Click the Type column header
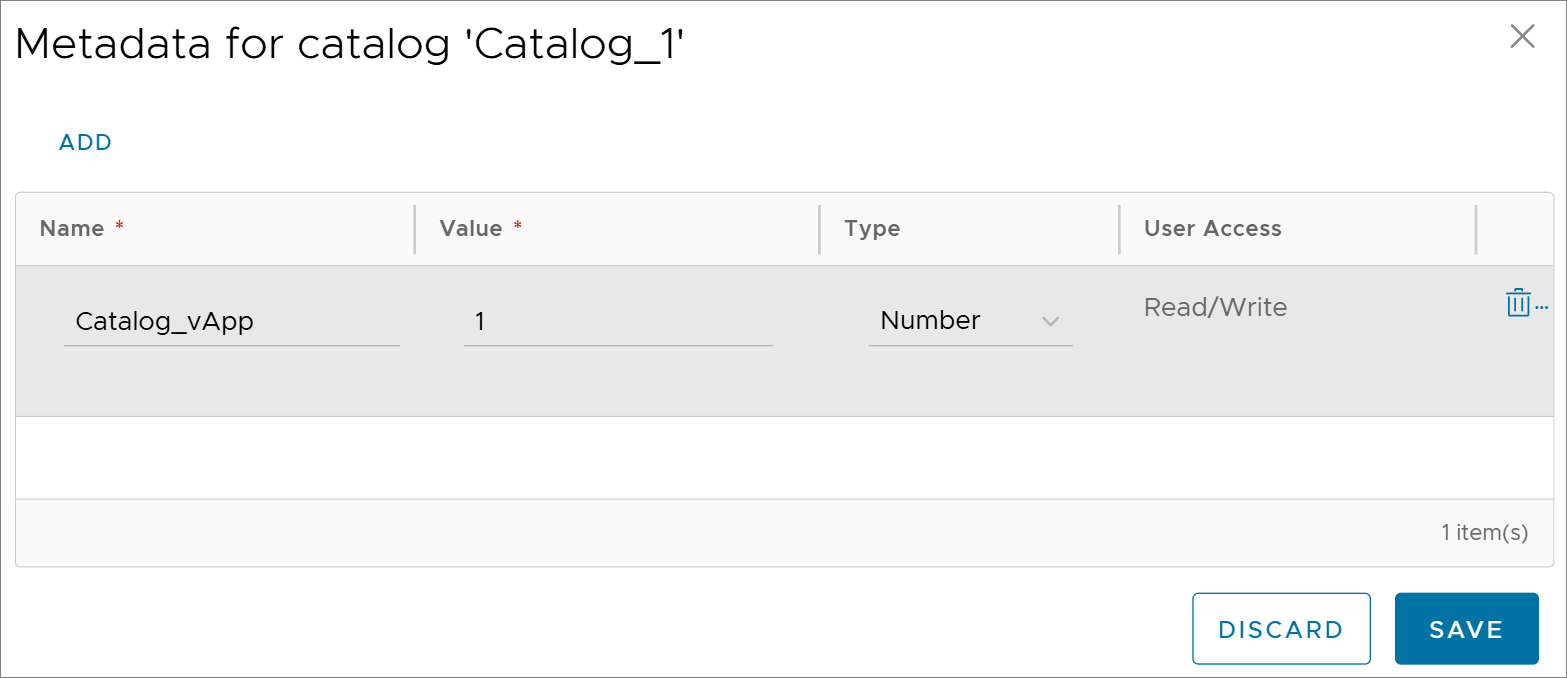The image size is (1567, 678). [x=872, y=228]
